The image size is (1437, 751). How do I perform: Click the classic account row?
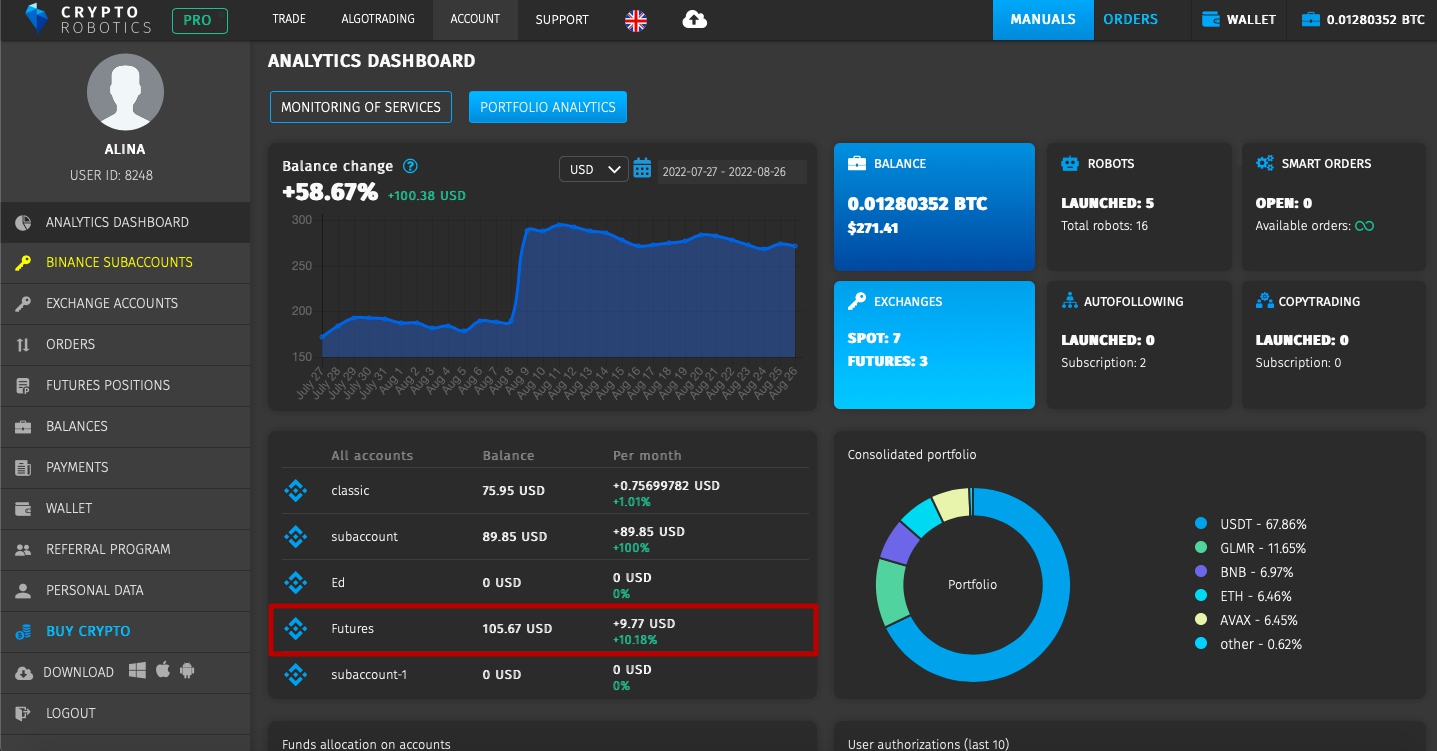pos(545,491)
